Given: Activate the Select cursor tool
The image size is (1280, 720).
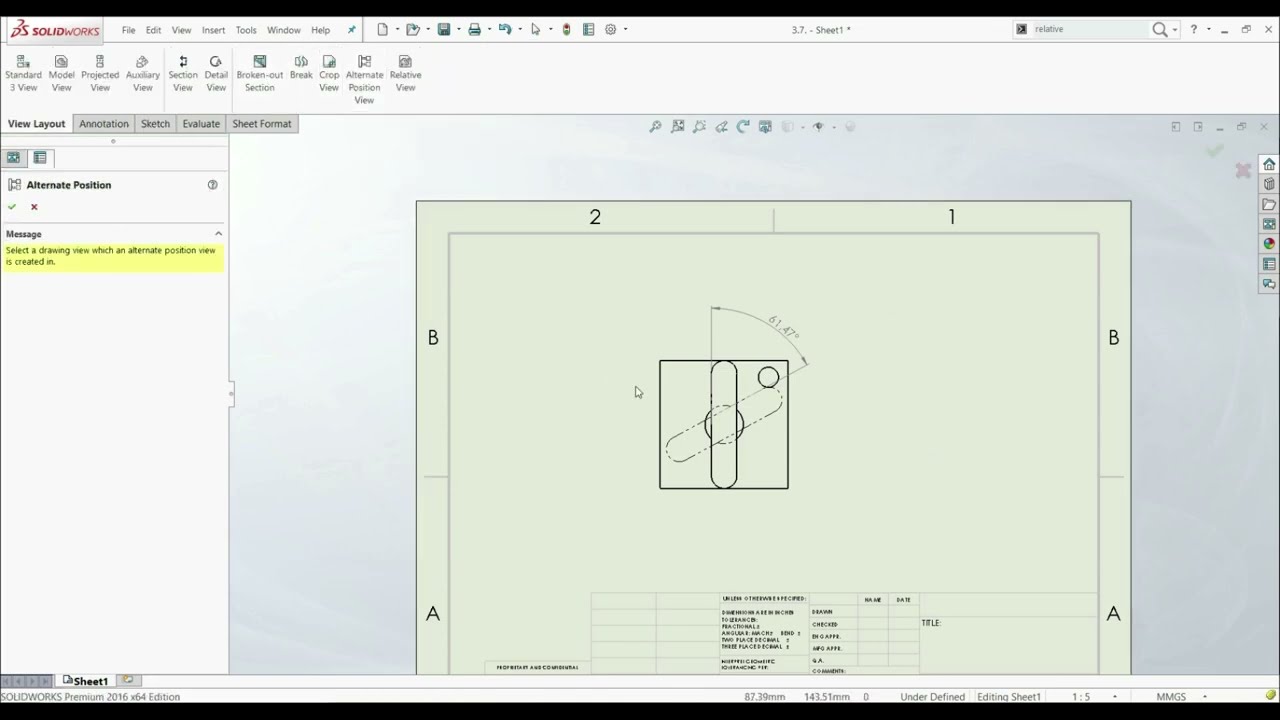Looking at the screenshot, I should [x=535, y=29].
